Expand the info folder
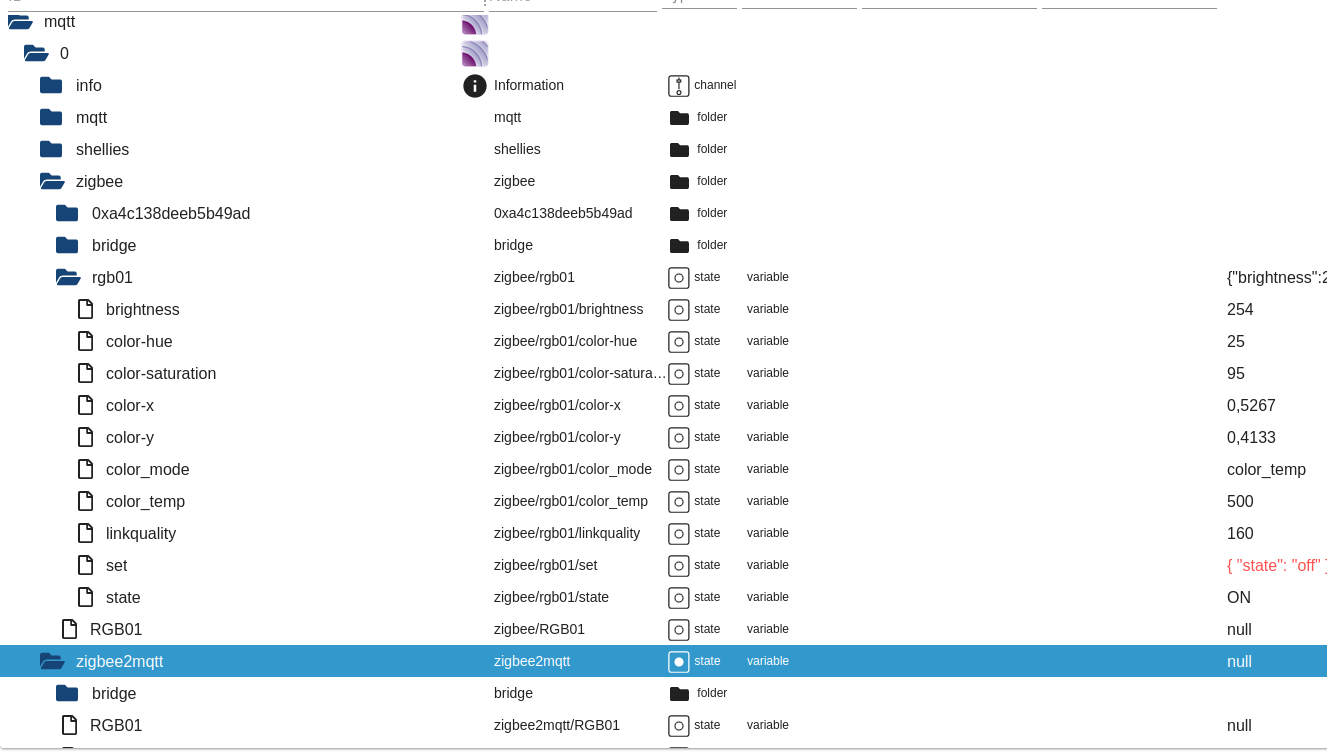The width and height of the screenshot is (1327, 753). click(x=51, y=85)
